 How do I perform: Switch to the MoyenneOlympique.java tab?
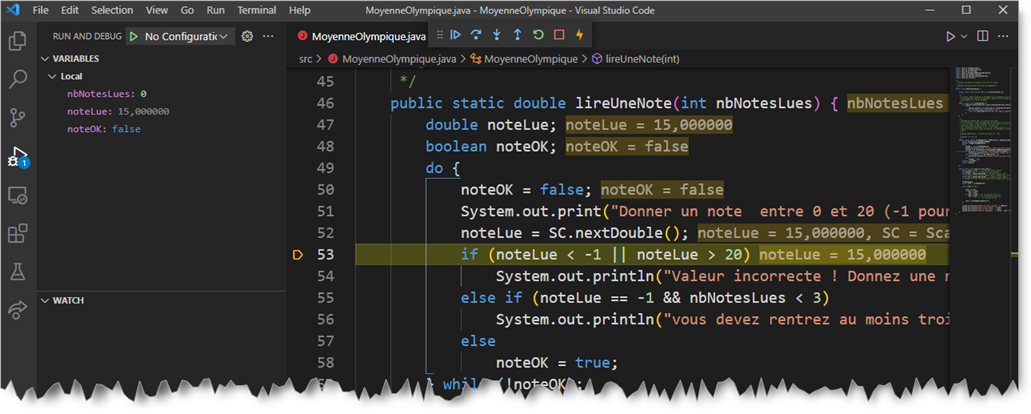[368, 36]
